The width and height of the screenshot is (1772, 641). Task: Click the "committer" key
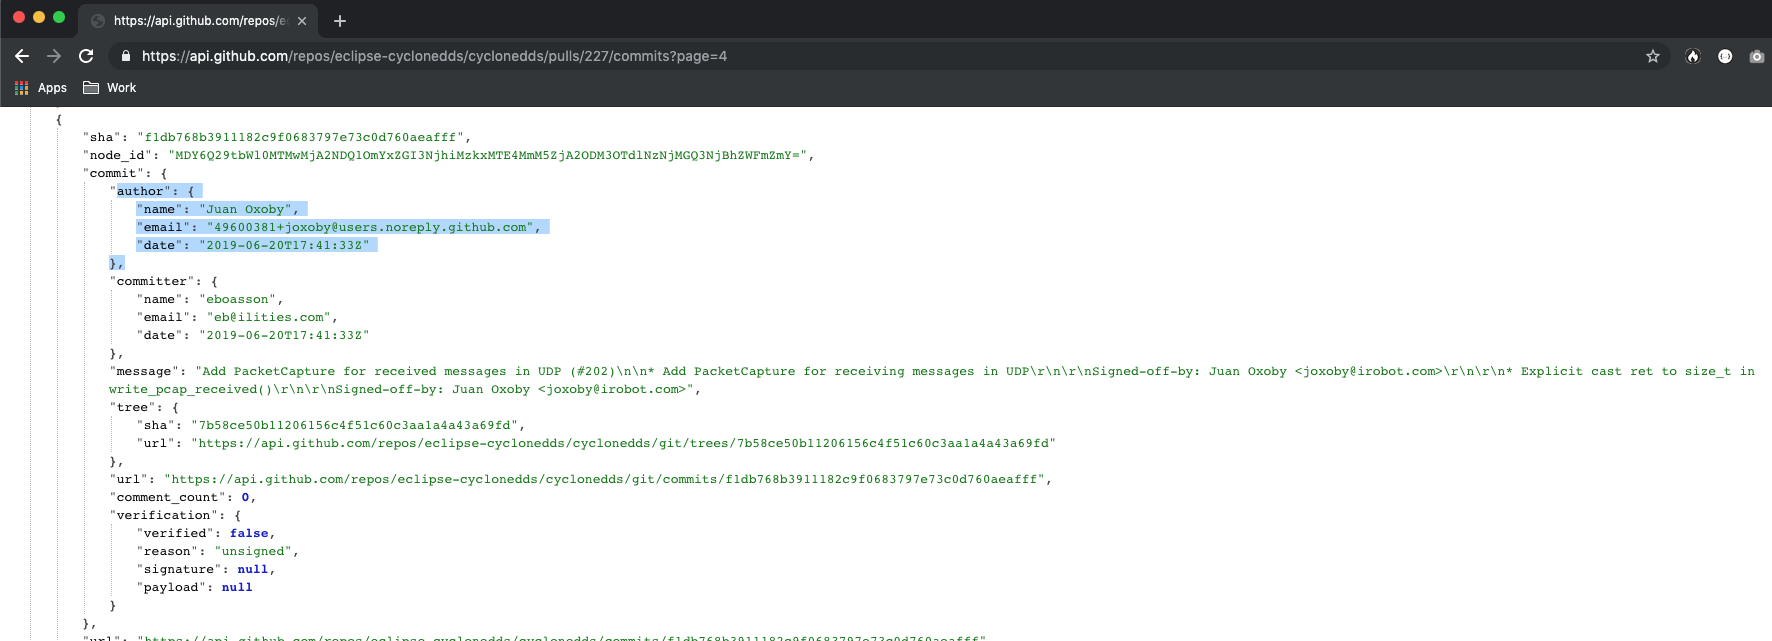(x=152, y=281)
